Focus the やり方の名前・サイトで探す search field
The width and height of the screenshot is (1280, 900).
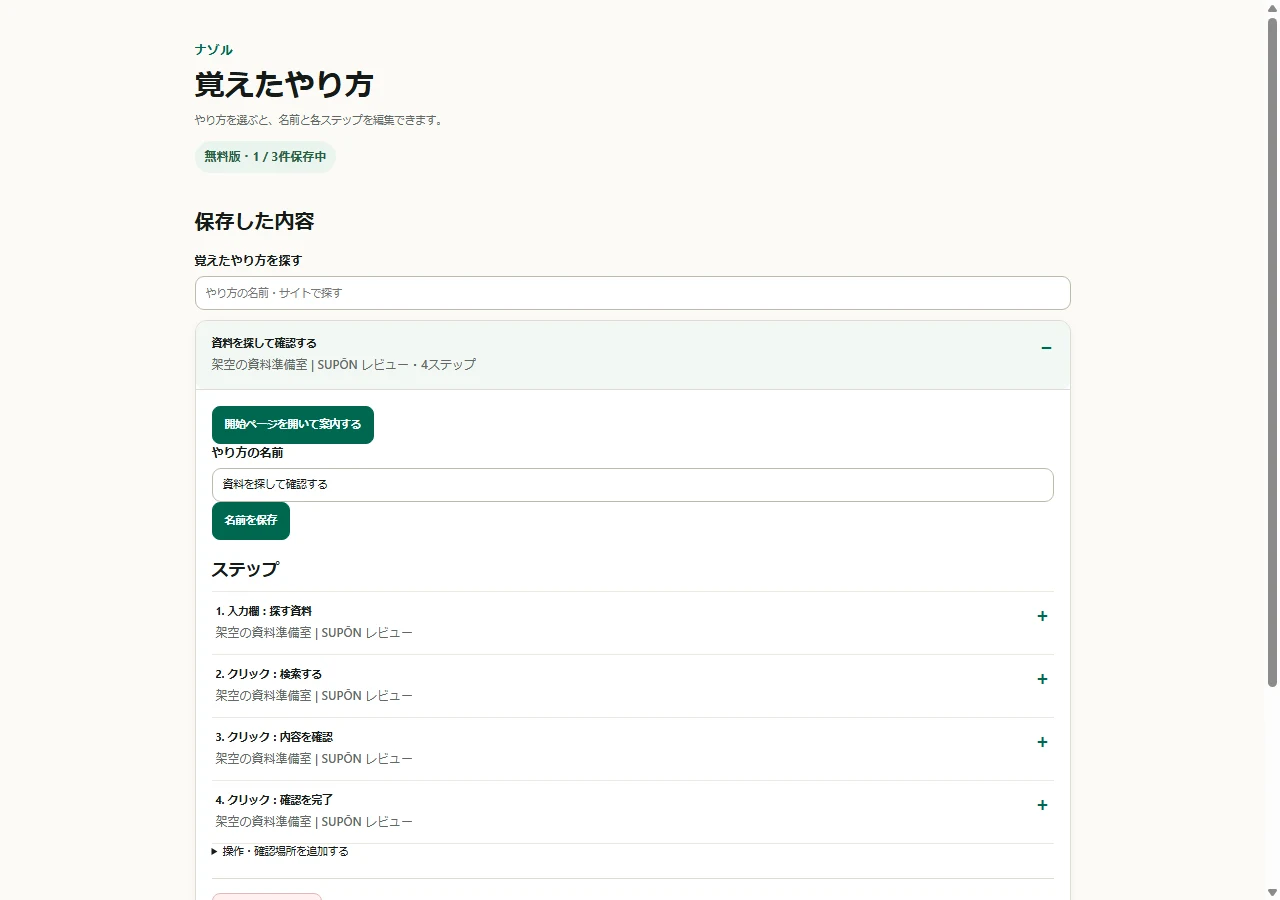(x=633, y=293)
